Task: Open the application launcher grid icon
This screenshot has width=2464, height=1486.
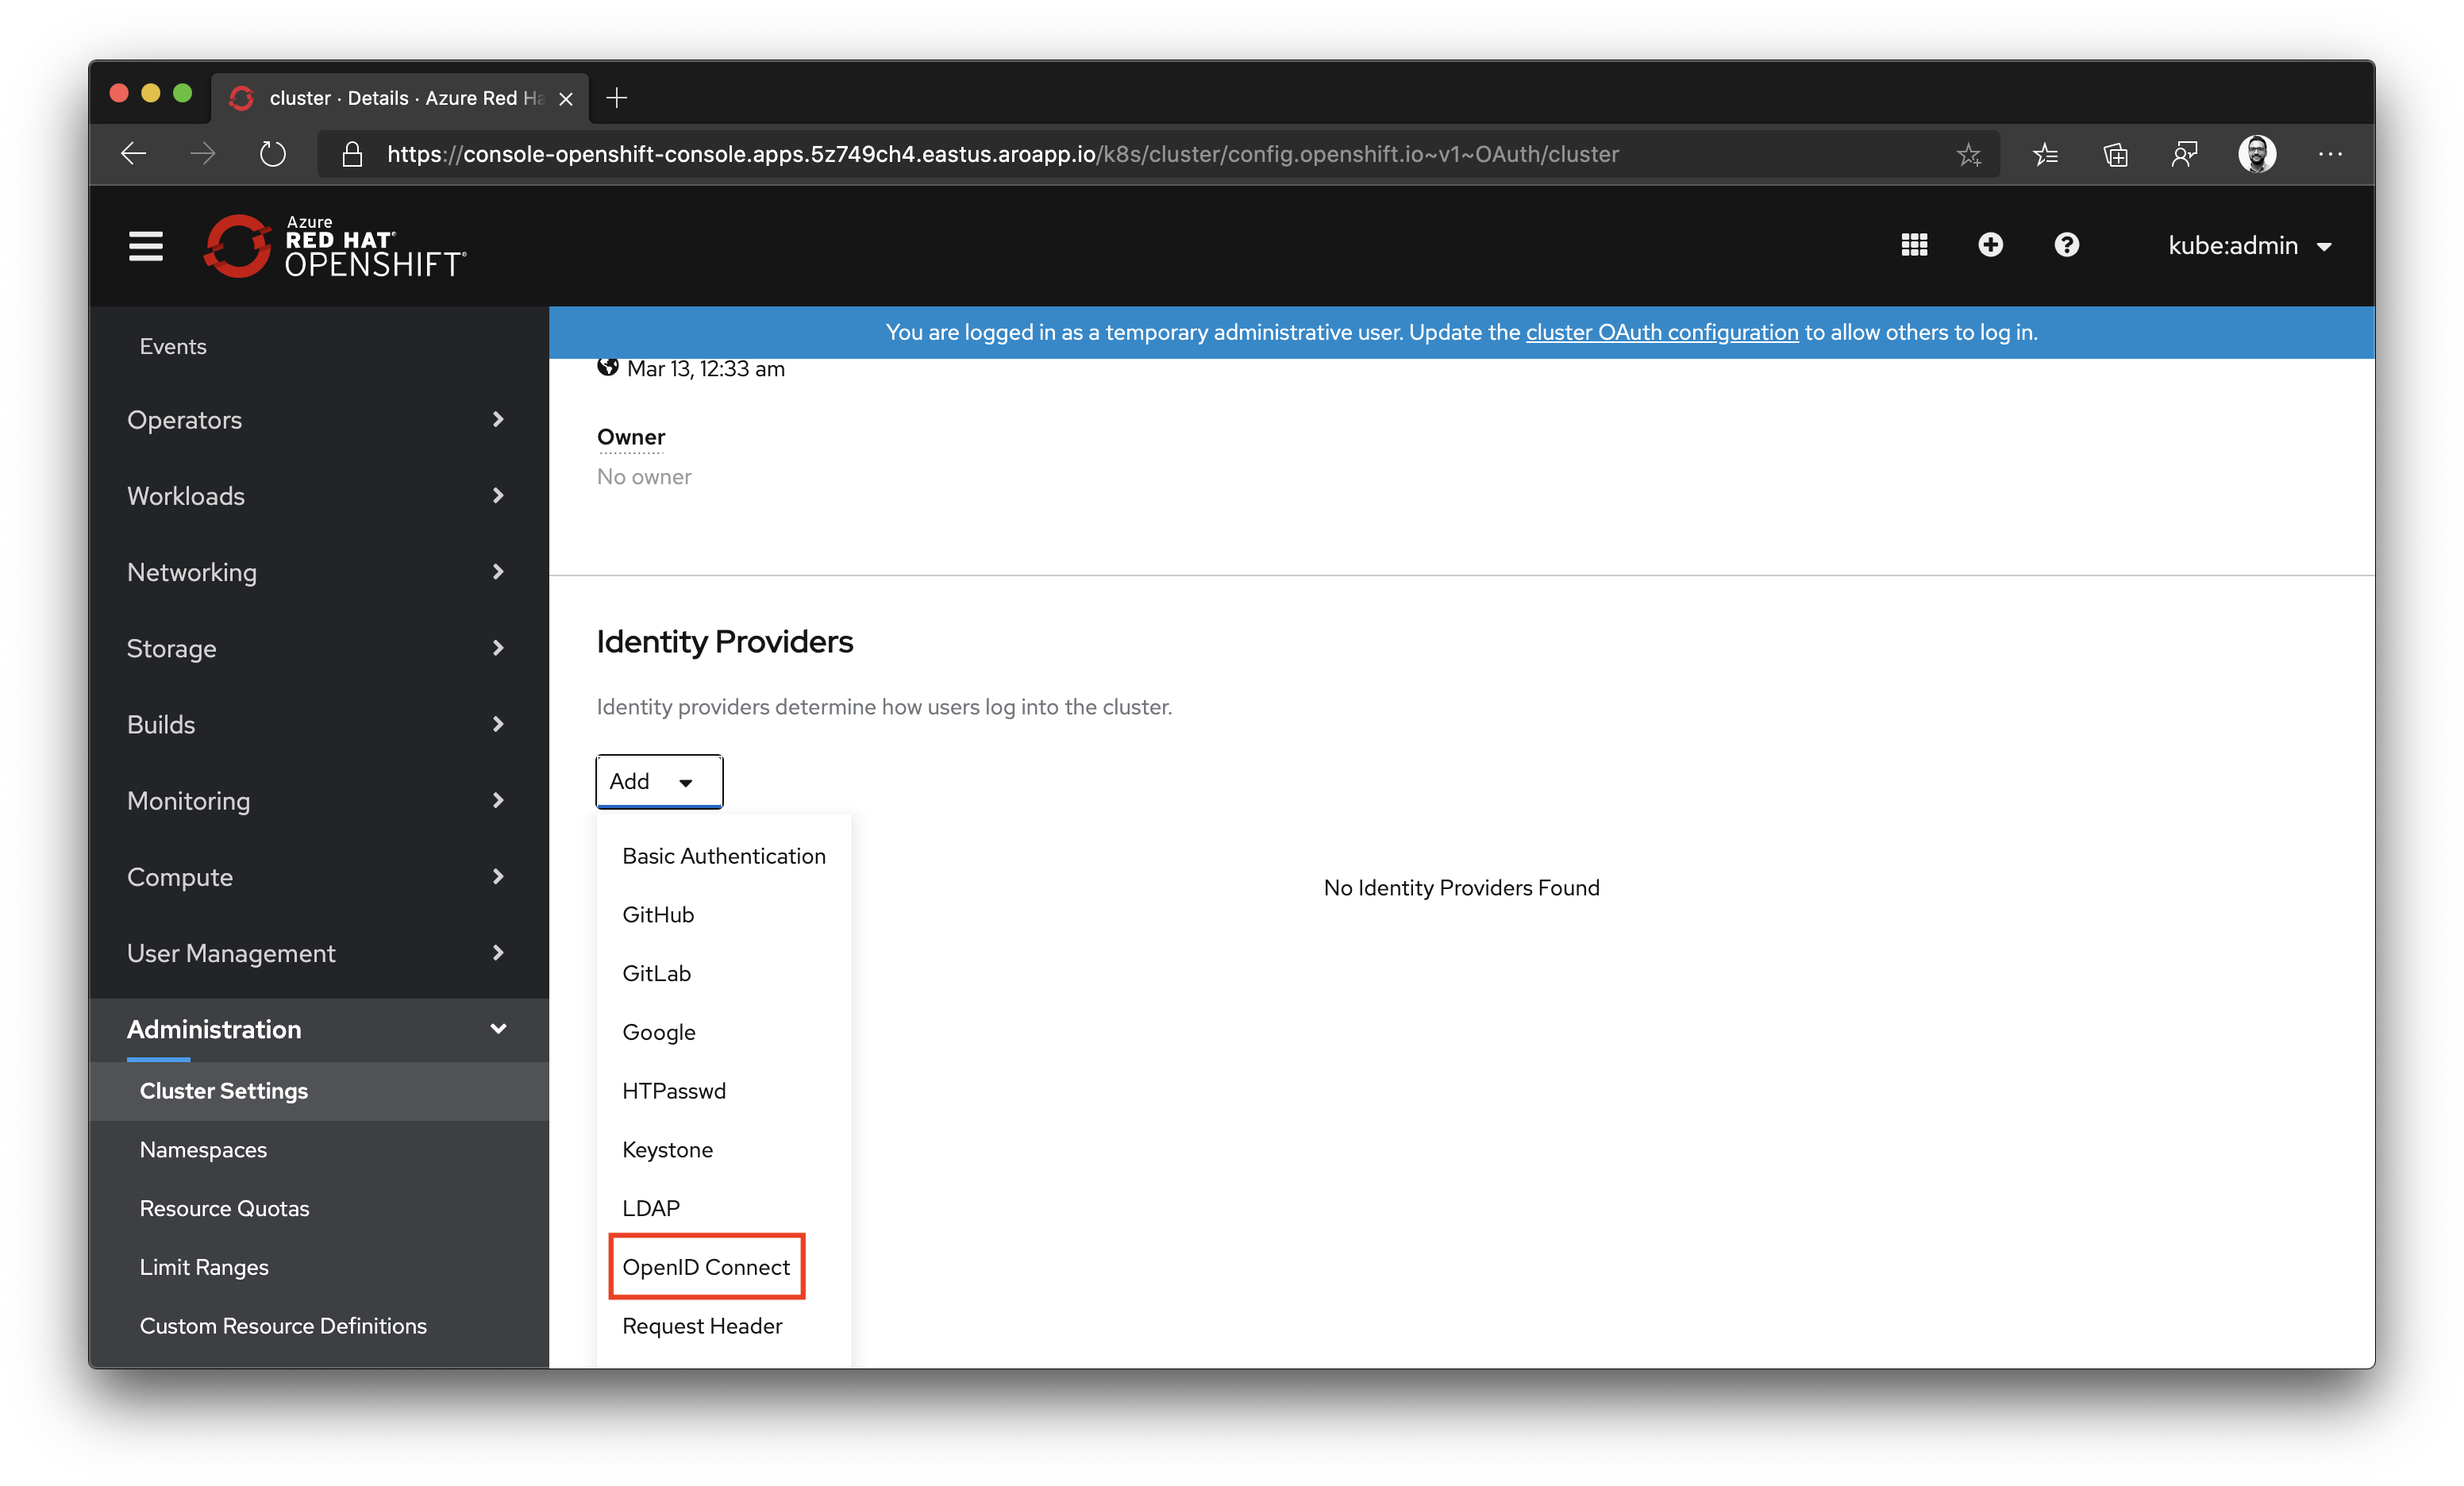Action: coord(1914,245)
